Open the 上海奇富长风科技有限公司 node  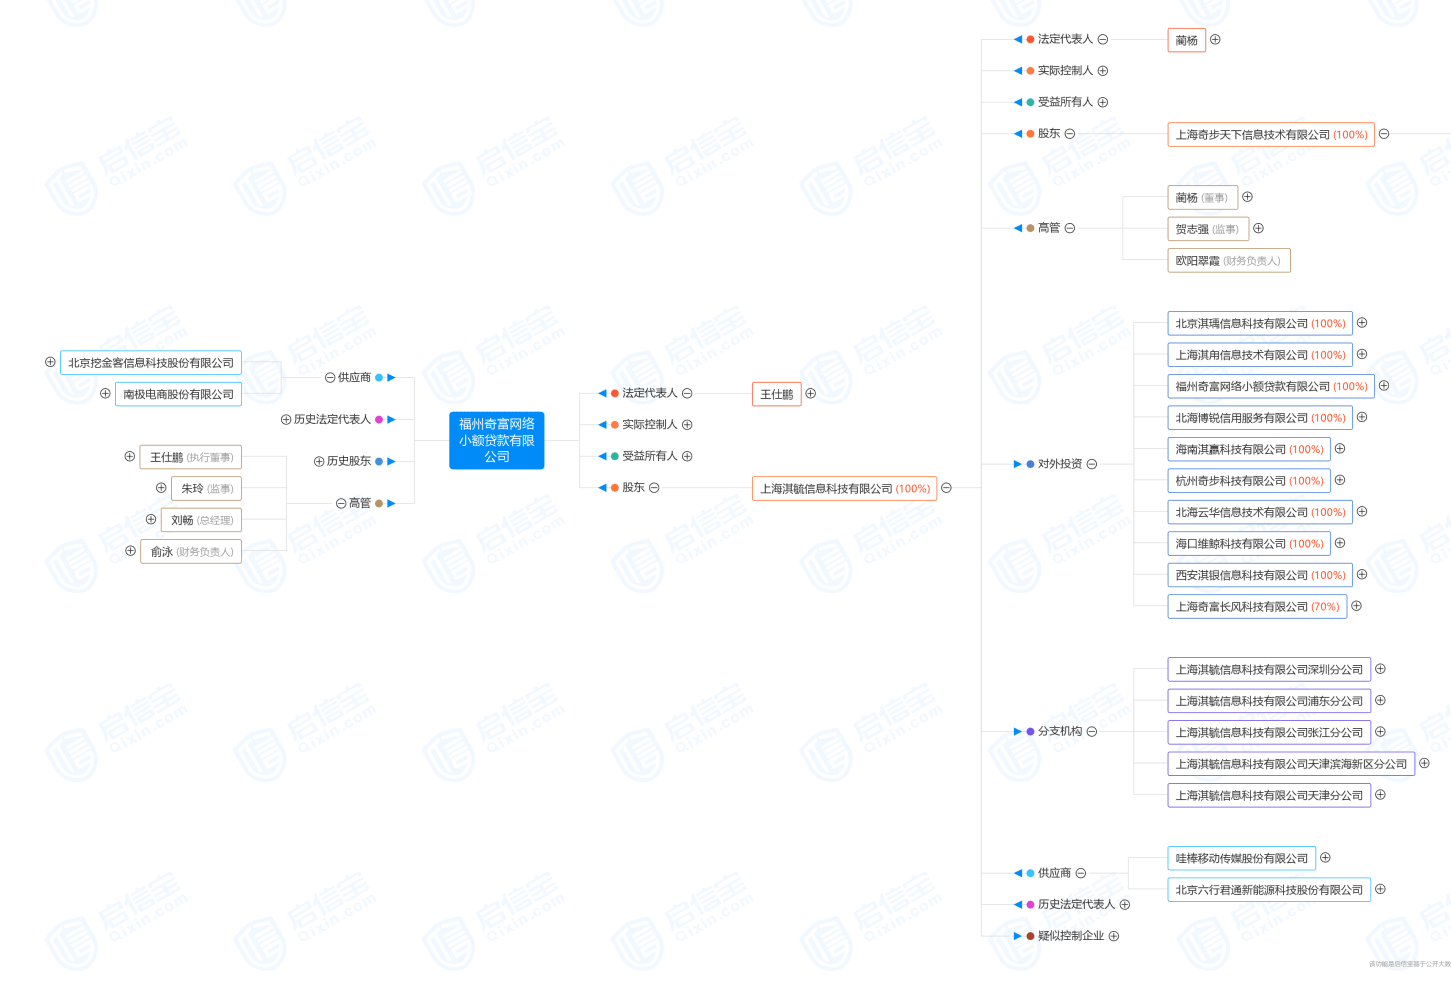pos(1257,606)
